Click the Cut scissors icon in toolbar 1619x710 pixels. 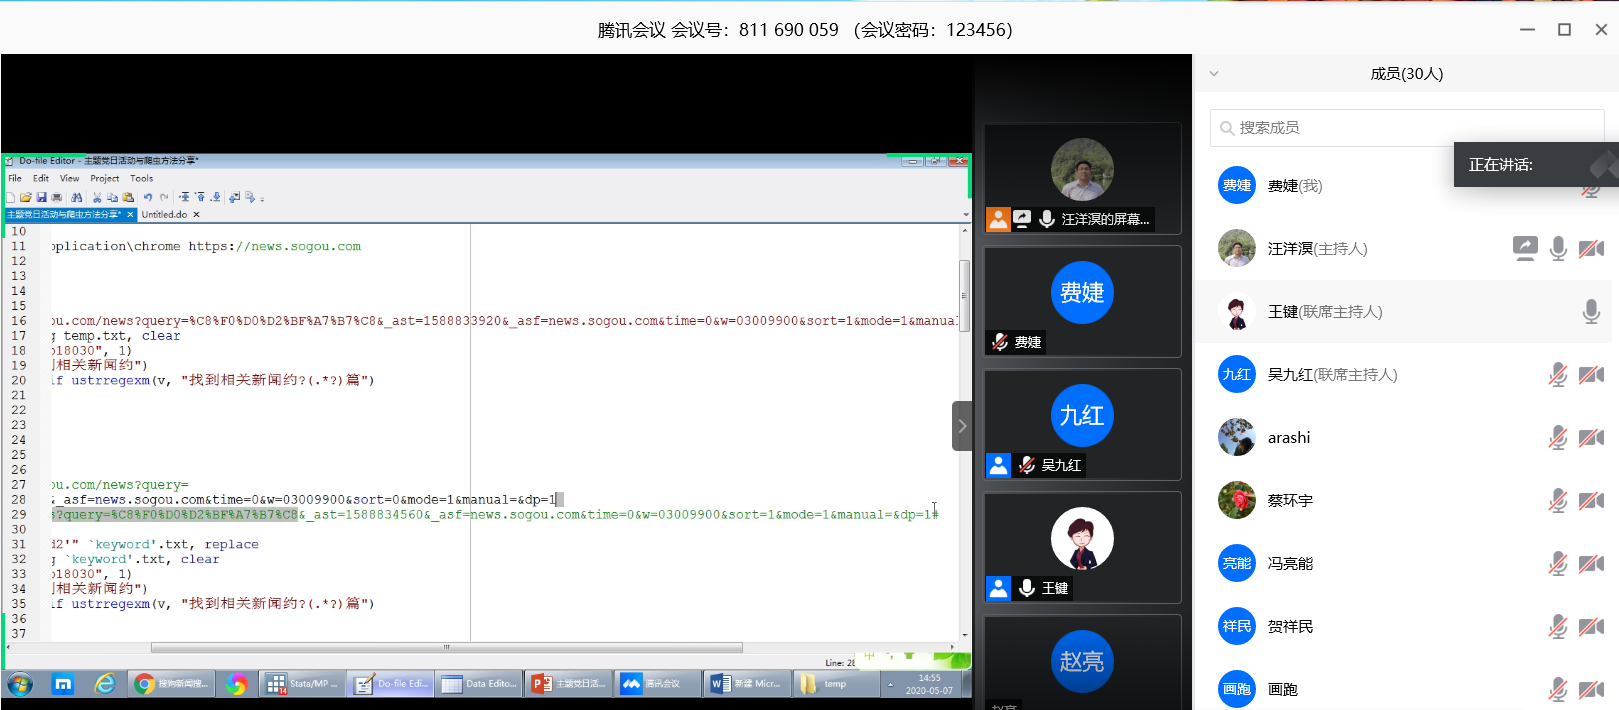coord(97,198)
